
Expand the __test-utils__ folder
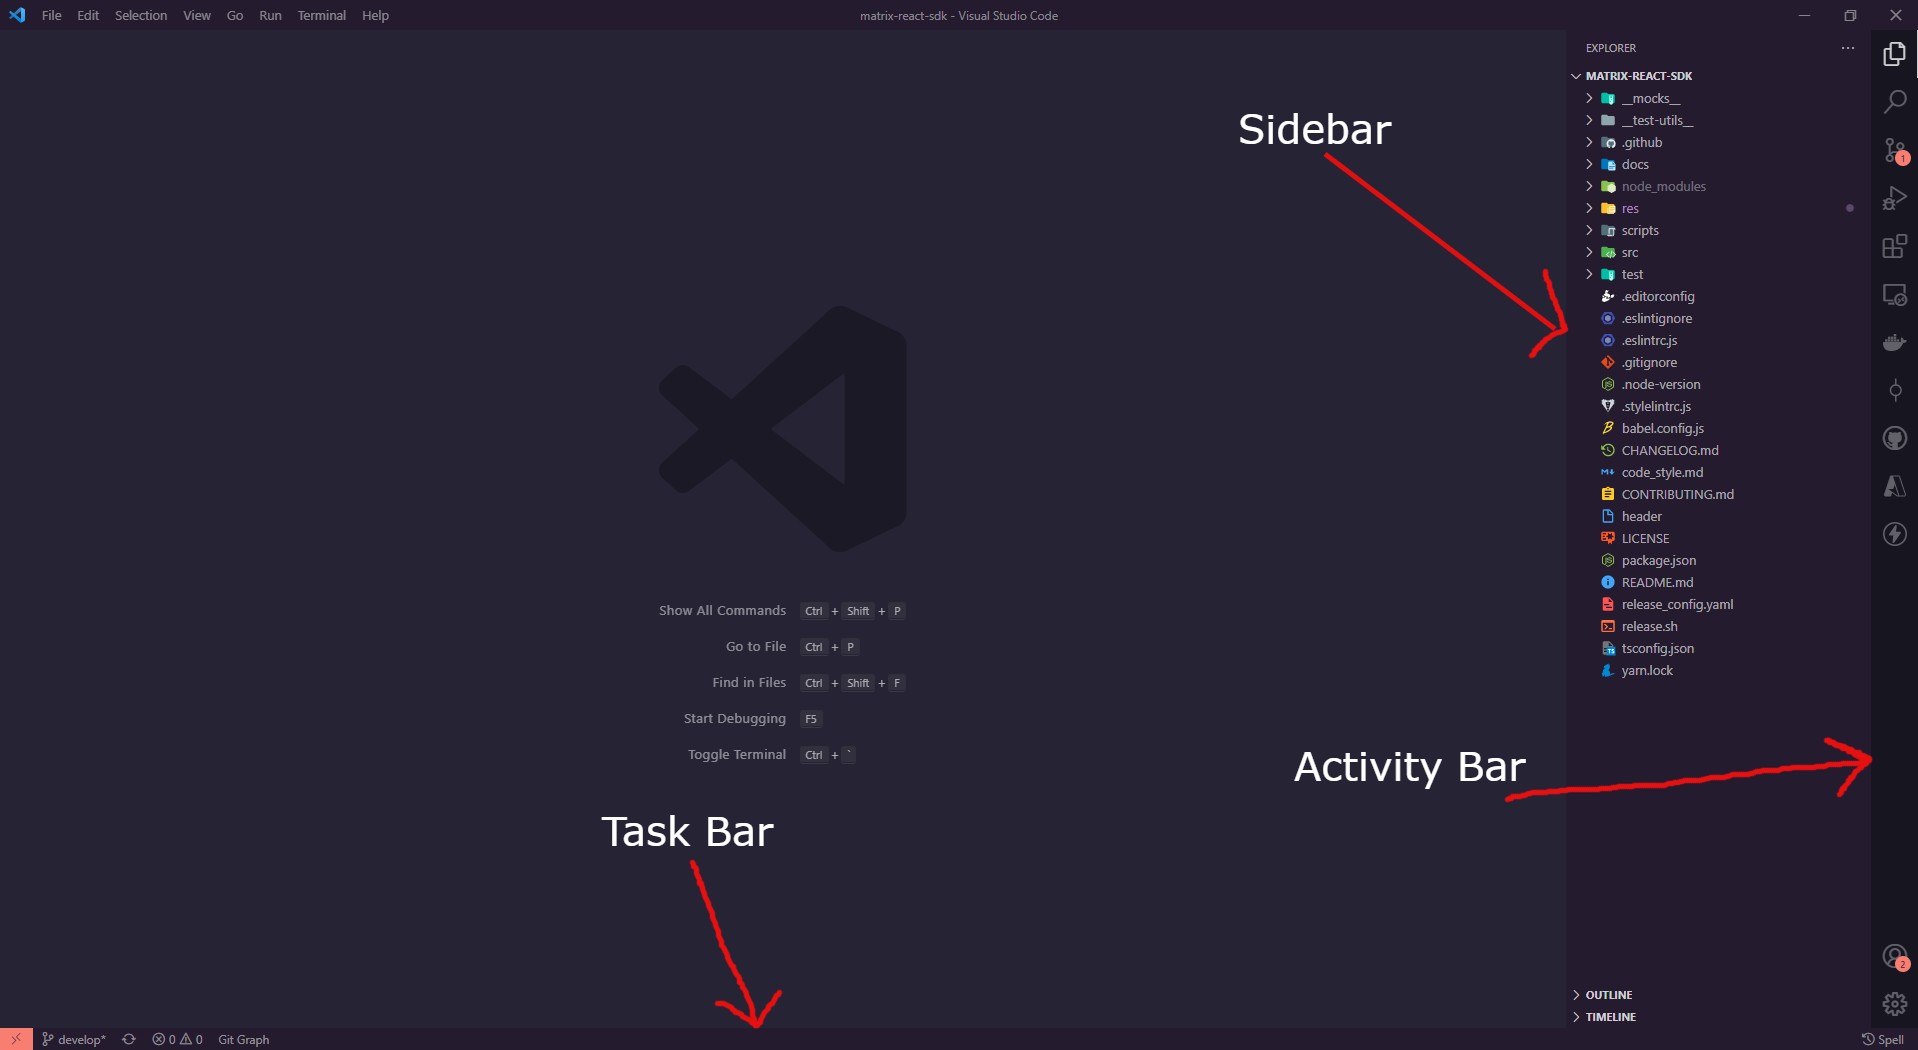click(1718, 120)
